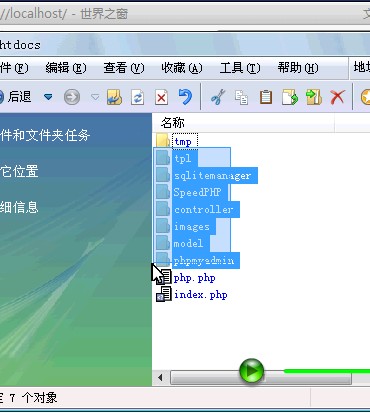Image resolution: width=370 pixels, height=419 pixels.
Task: Click the copy icon in toolbar
Action: (242, 97)
